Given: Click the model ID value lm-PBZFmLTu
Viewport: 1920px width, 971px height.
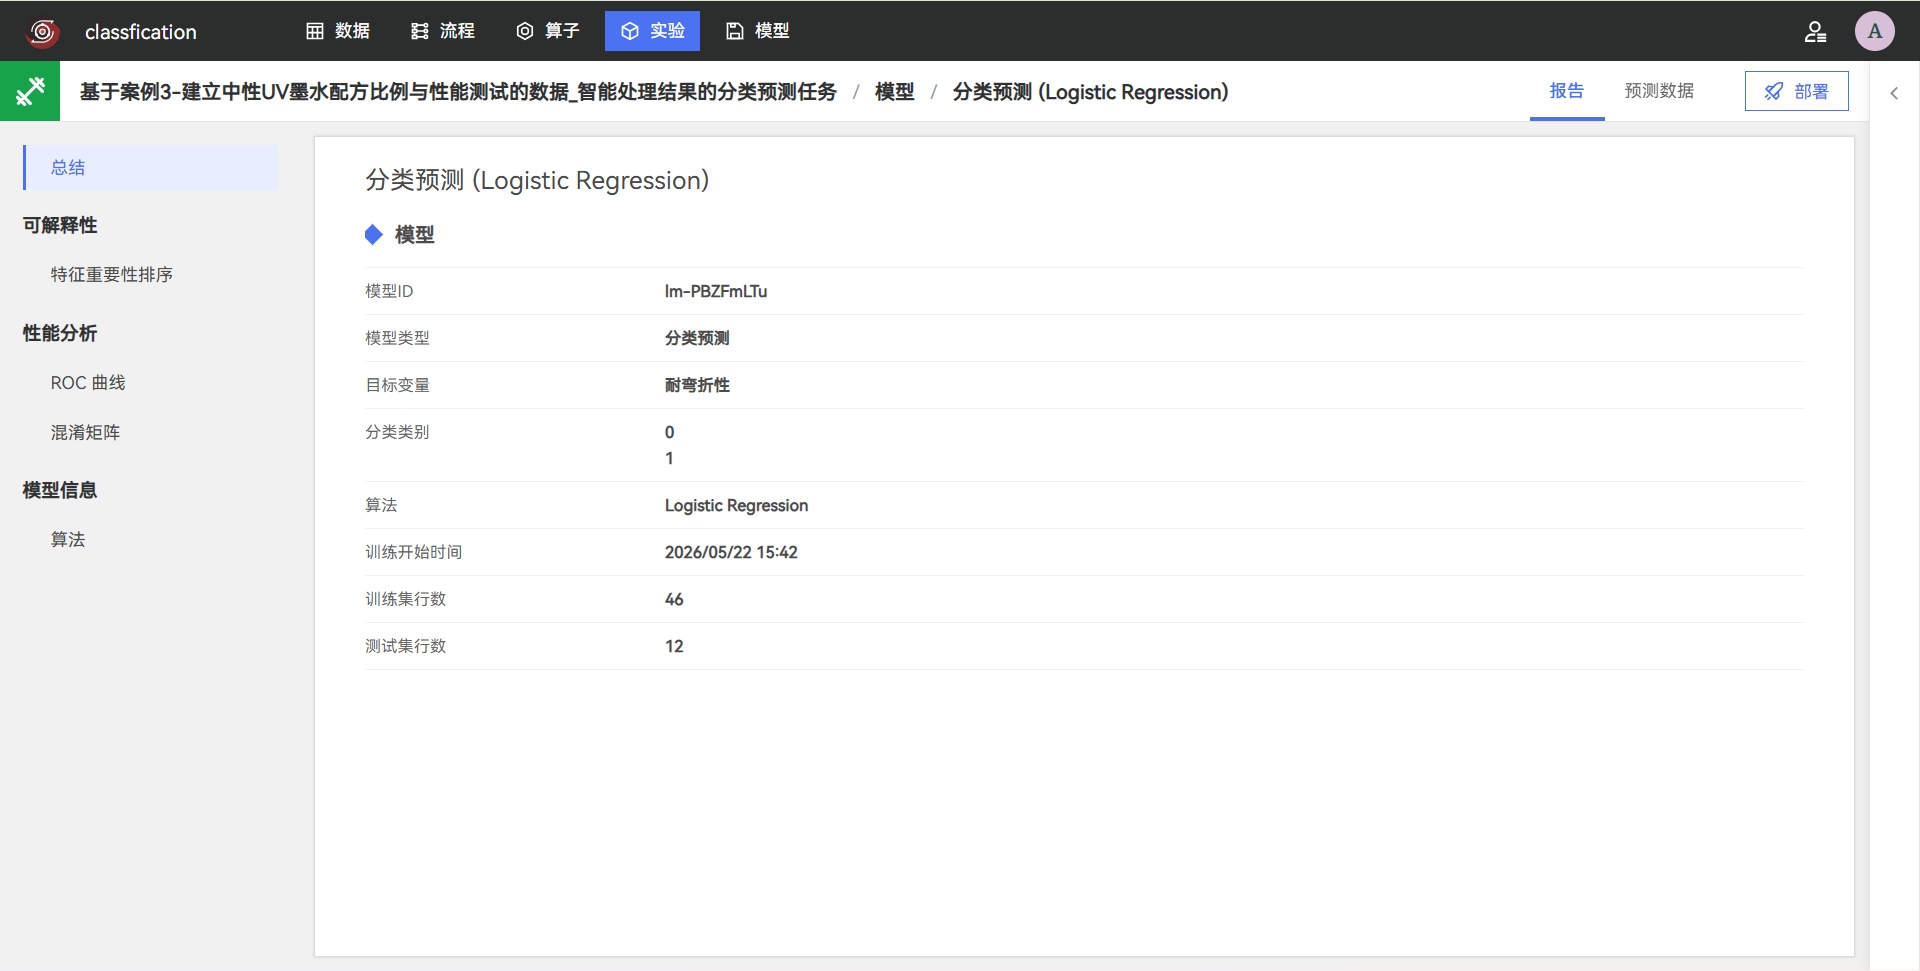Looking at the screenshot, I should 716,291.
